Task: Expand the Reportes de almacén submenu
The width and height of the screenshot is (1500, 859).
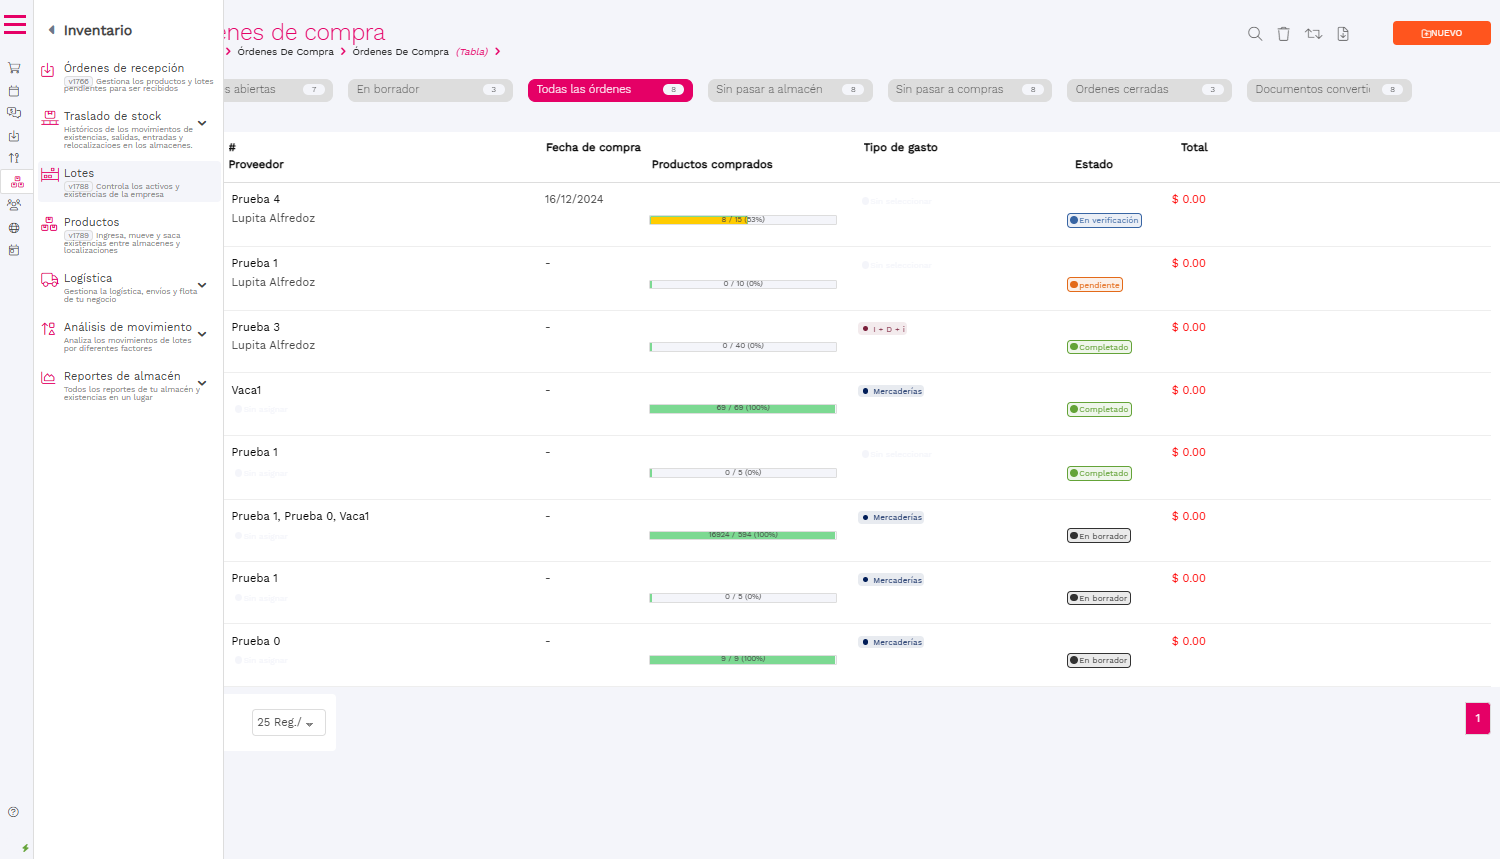Action: click(x=202, y=383)
